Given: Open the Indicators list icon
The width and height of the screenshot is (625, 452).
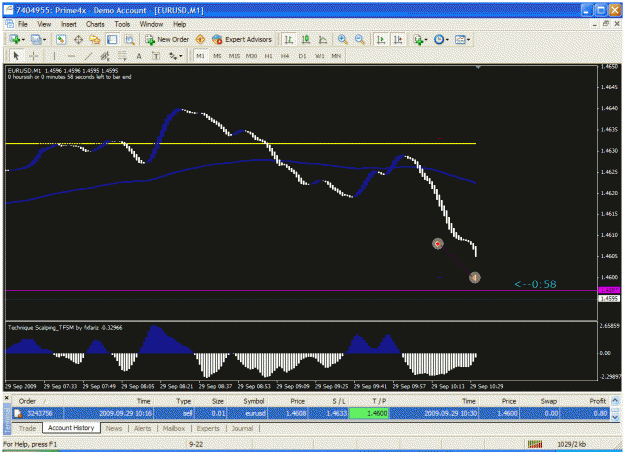Looking at the screenshot, I should [x=418, y=39].
